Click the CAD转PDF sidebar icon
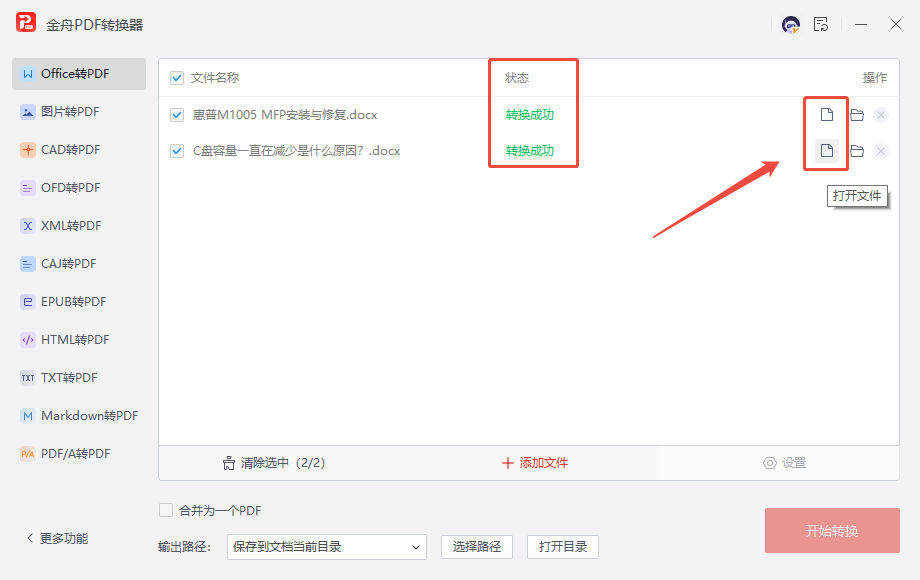Screen dimensions: 920x580 [x=28, y=150]
